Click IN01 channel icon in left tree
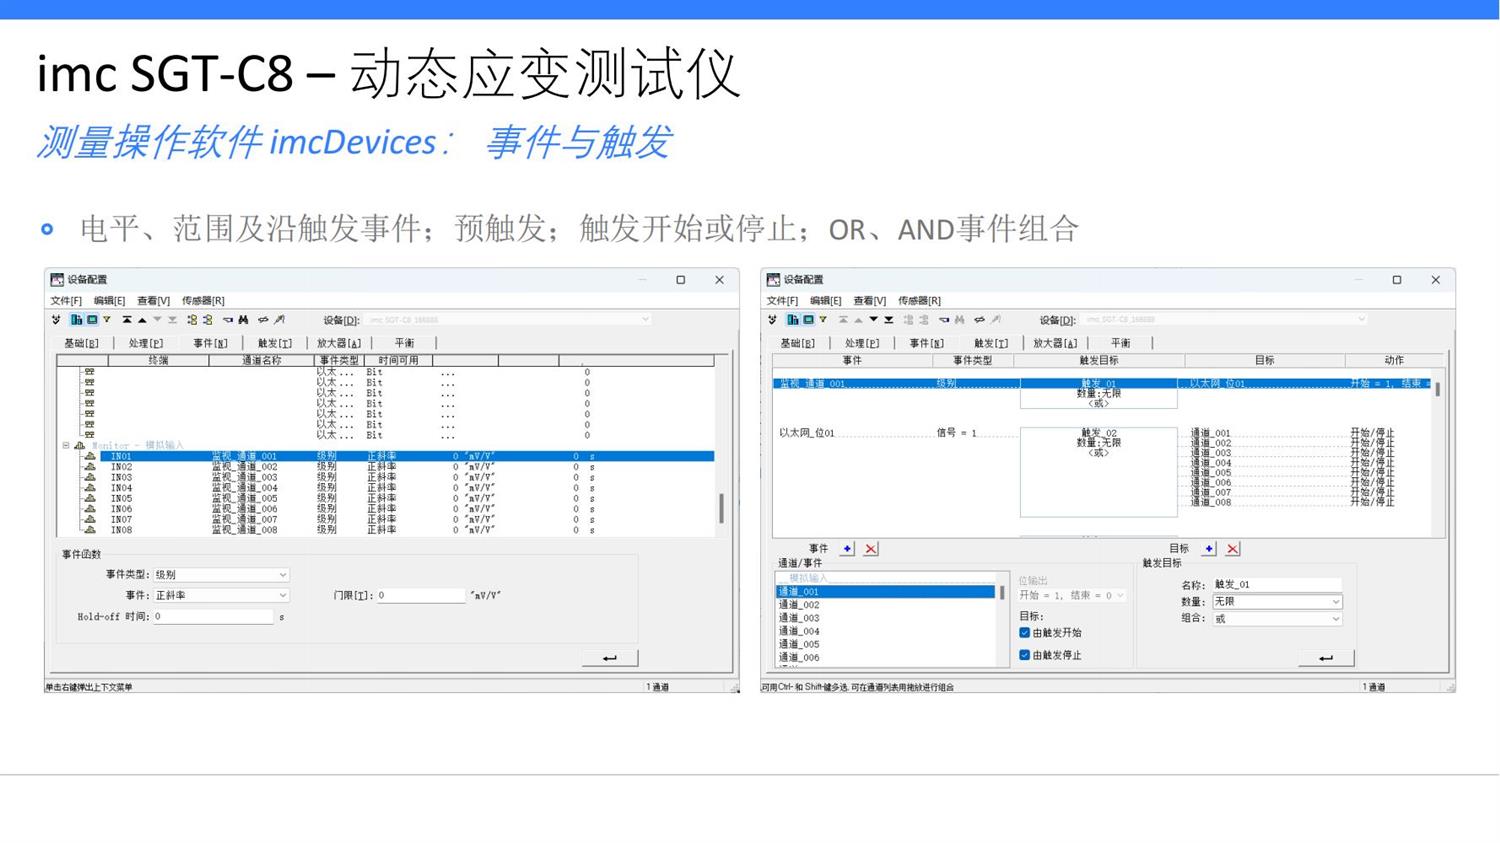 point(90,456)
